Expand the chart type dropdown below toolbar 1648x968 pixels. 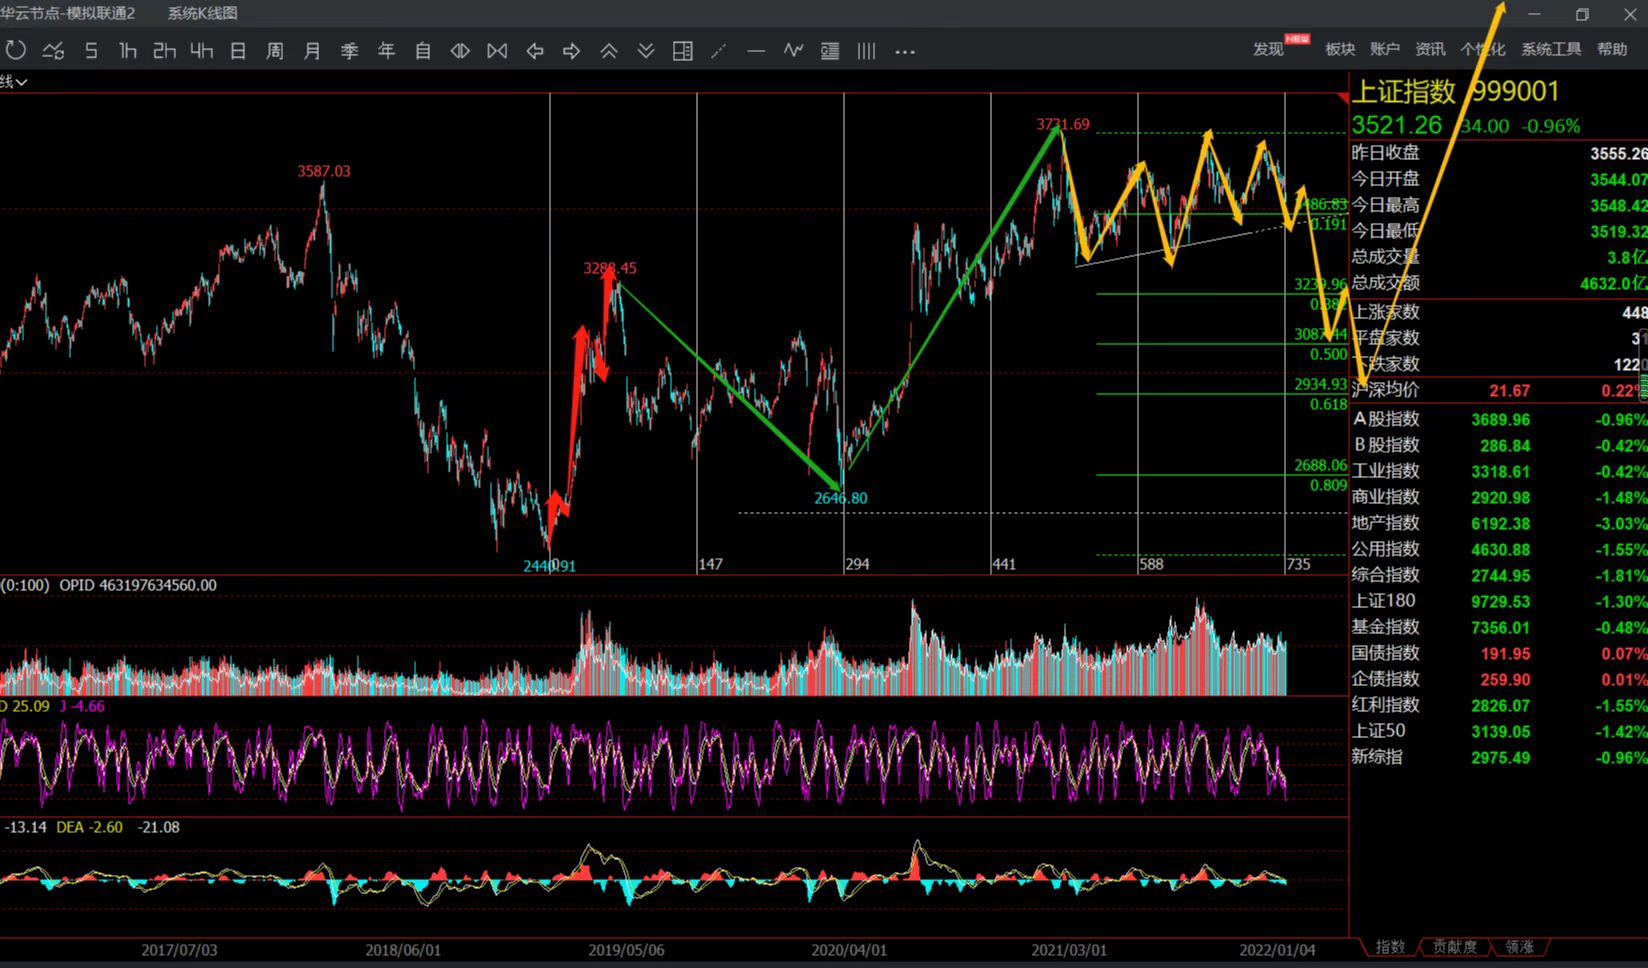(x=14, y=82)
